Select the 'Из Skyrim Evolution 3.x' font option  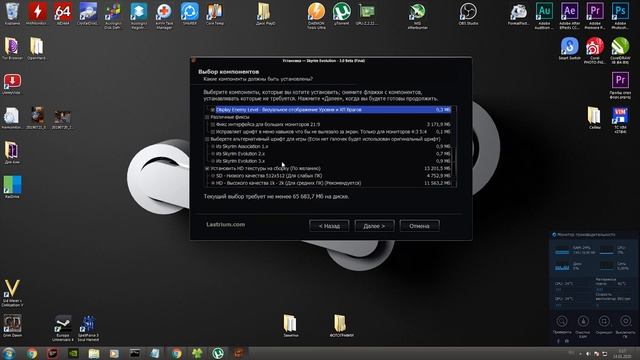point(213,161)
